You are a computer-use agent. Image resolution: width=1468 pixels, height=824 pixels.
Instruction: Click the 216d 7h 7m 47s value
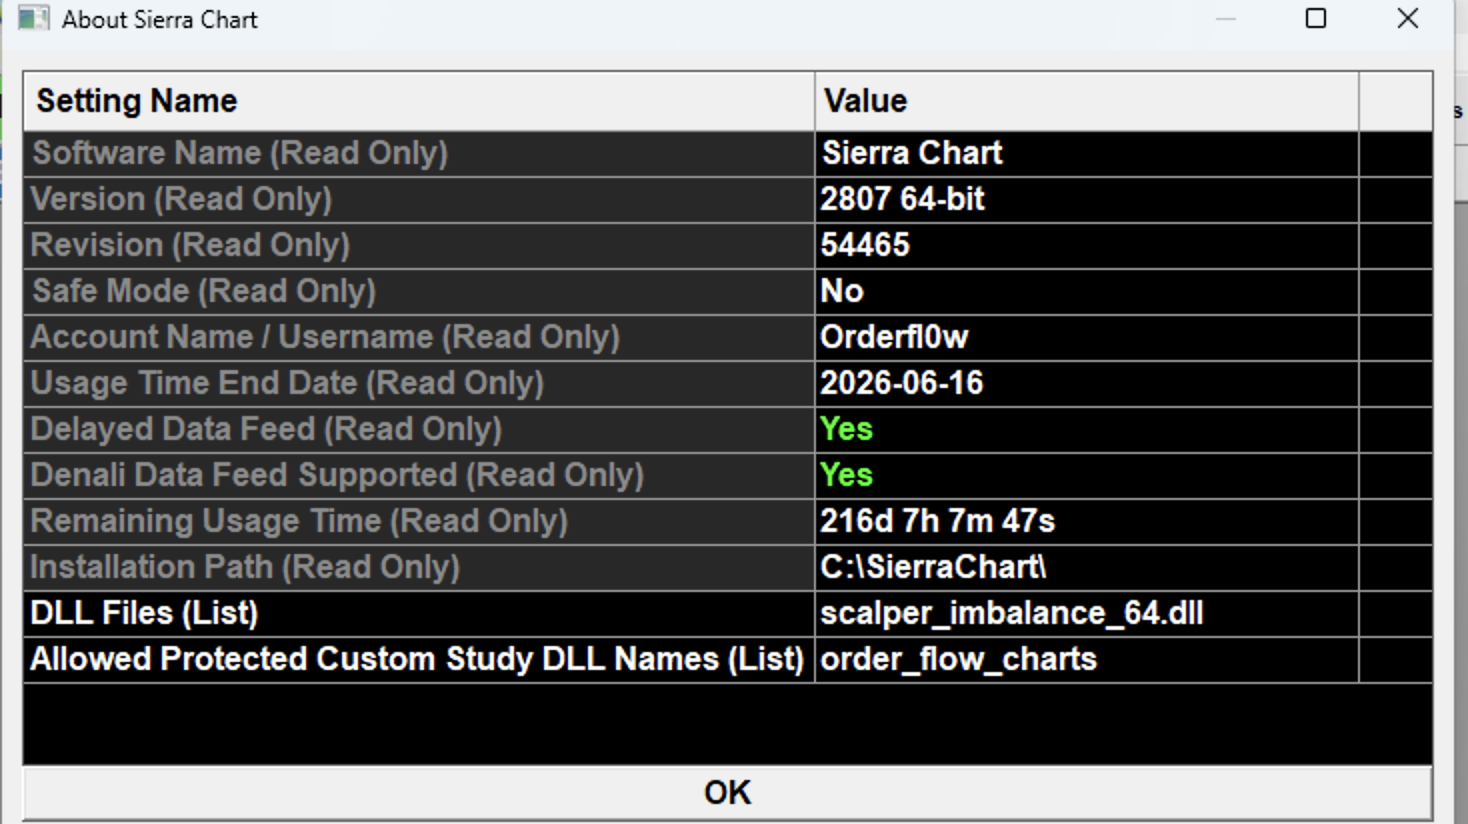click(938, 521)
